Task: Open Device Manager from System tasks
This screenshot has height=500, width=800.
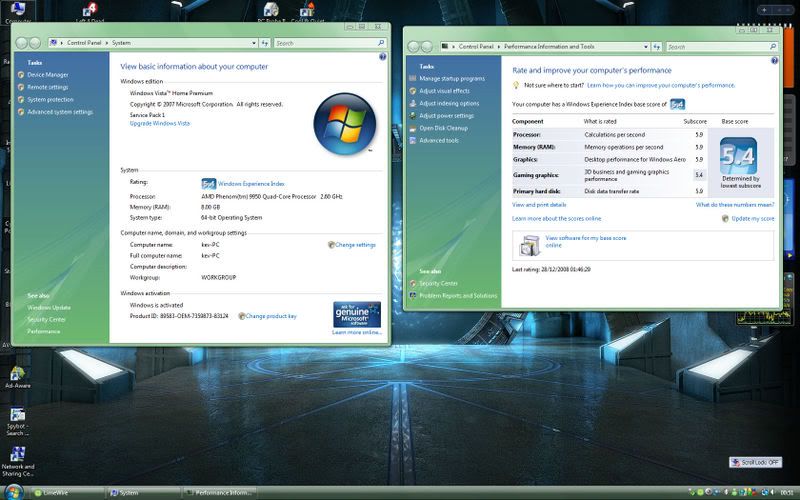Action: (47, 75)
